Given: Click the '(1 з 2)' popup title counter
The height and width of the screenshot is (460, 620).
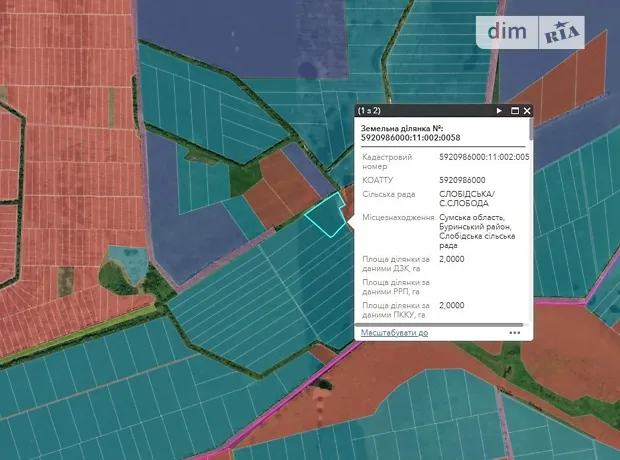Looking at the screenshot, I should pyautogui.click(x=376, y=111).
